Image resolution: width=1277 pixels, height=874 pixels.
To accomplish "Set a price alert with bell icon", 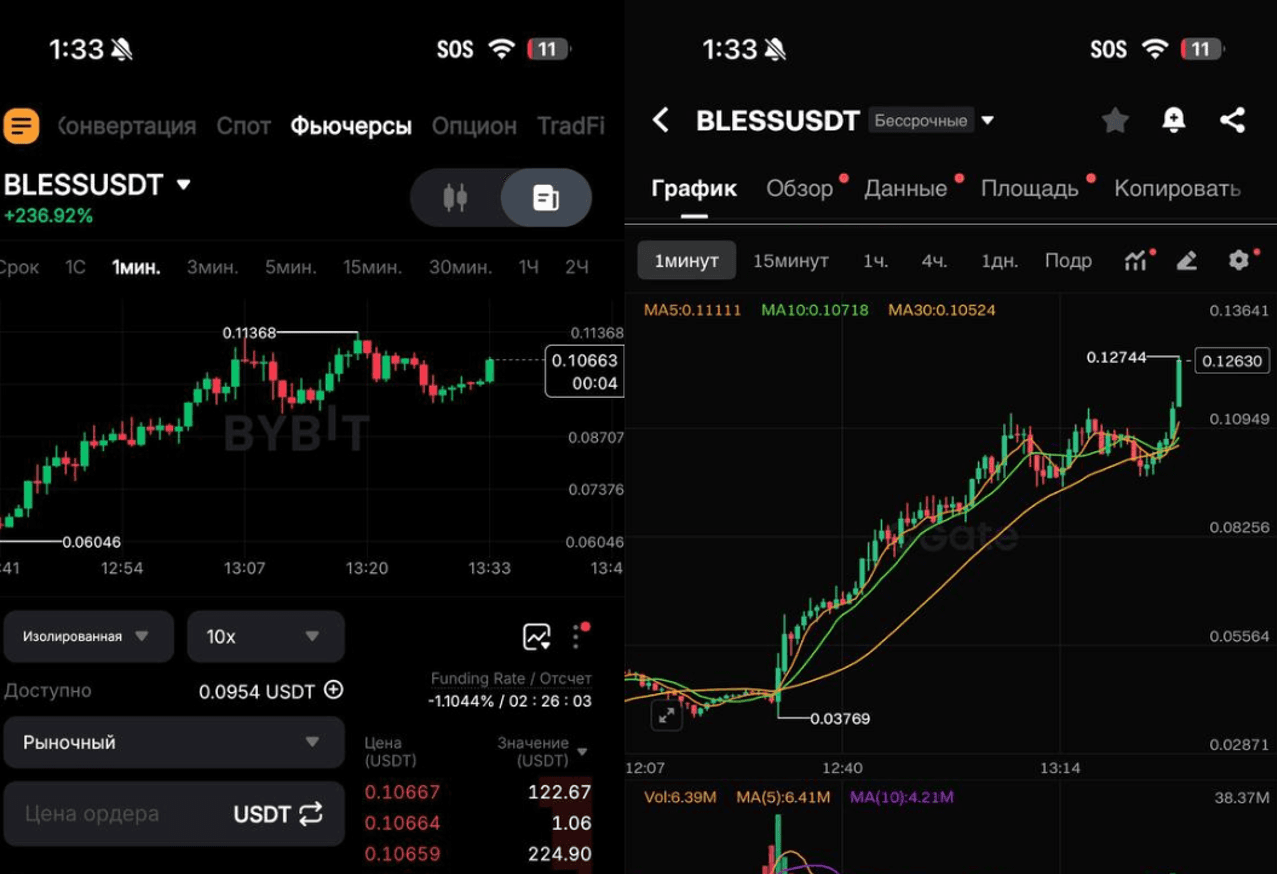I will (x=1174, y=121).
